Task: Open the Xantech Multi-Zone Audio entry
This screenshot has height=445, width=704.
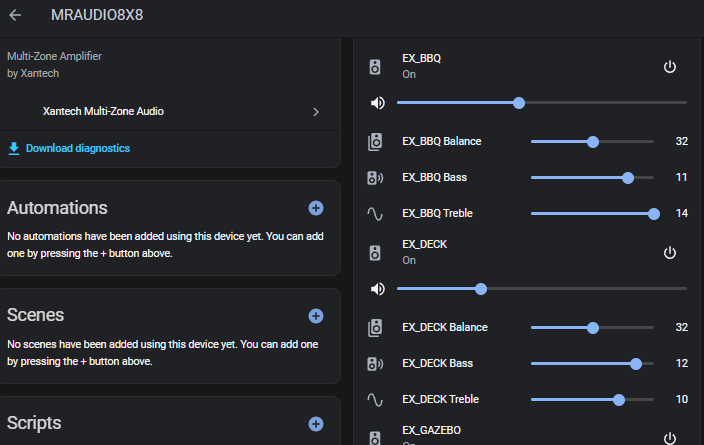Action: tap(104, 112)
